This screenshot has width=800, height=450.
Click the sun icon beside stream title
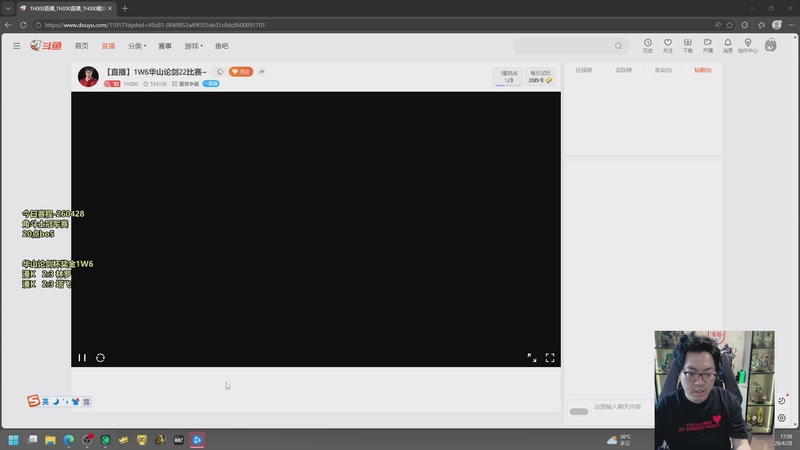[220, 72]
